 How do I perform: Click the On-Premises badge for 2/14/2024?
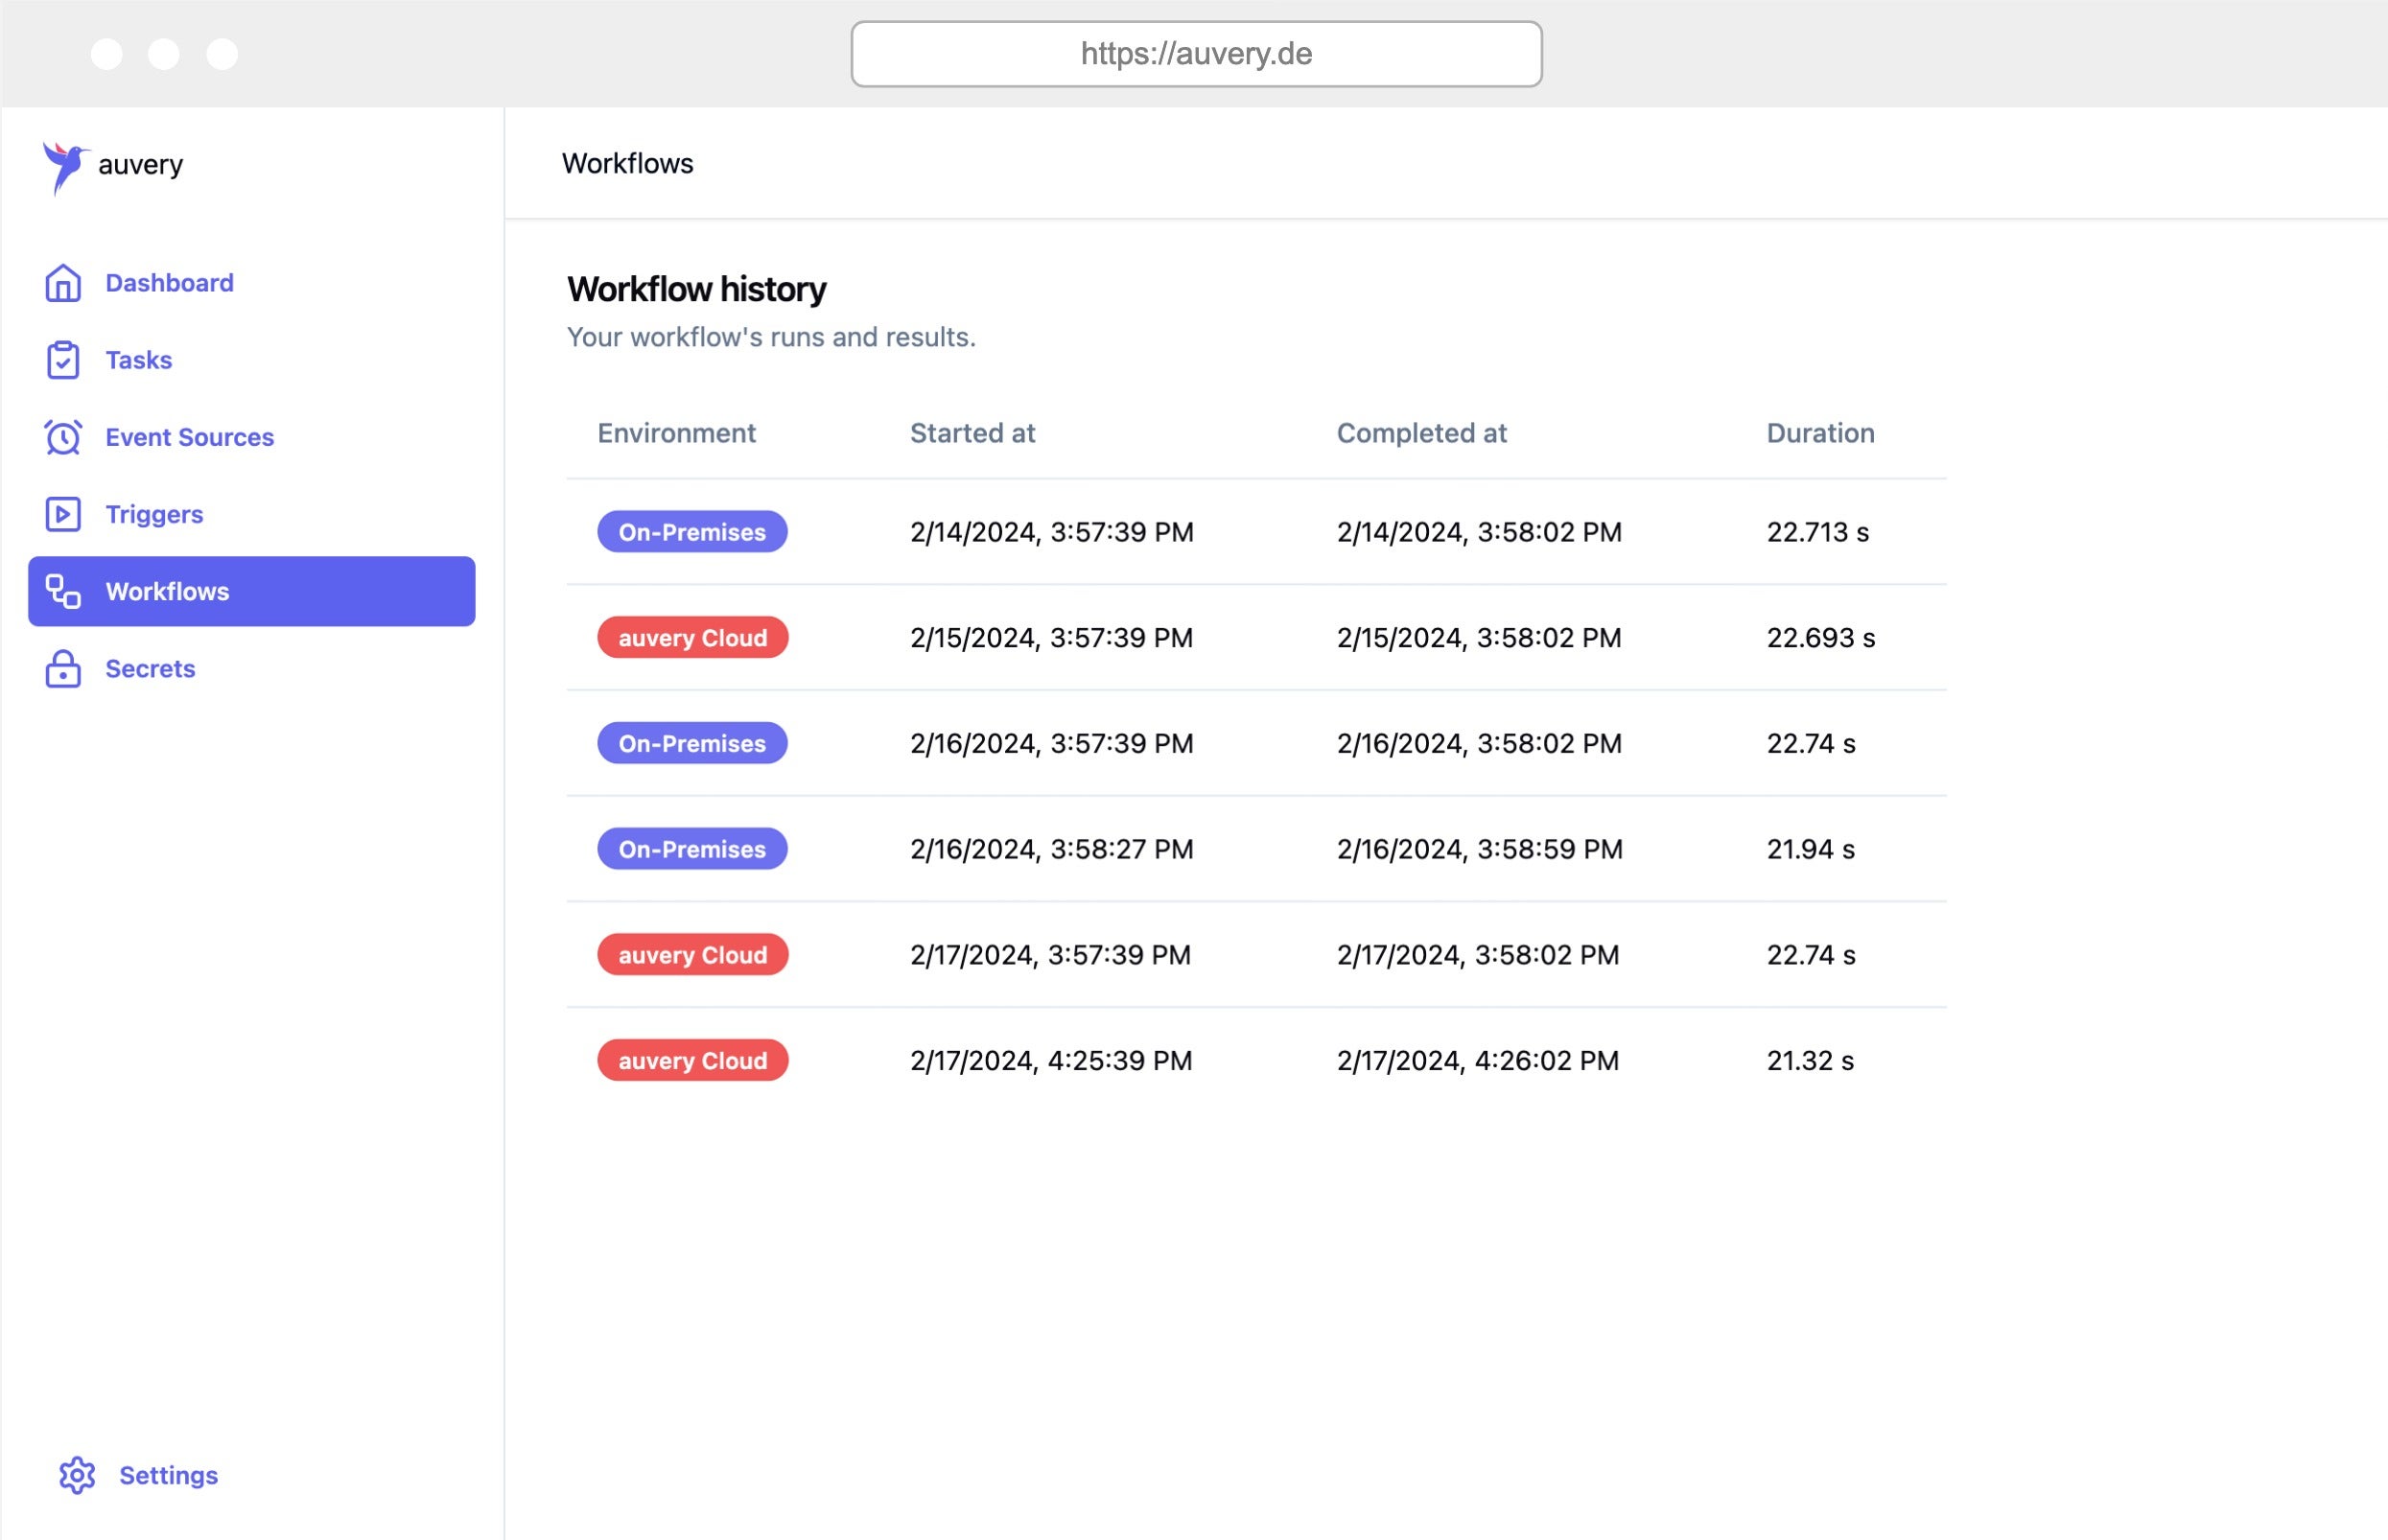click(692, 532)
